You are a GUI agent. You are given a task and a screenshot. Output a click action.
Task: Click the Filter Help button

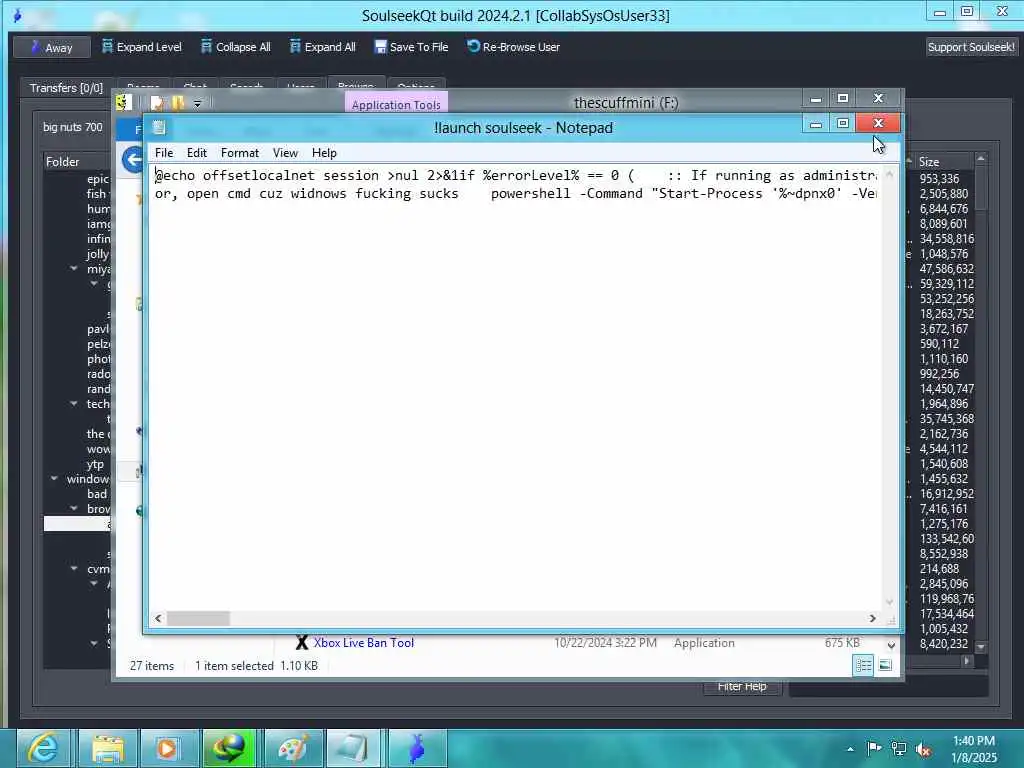tap(742, 687)
